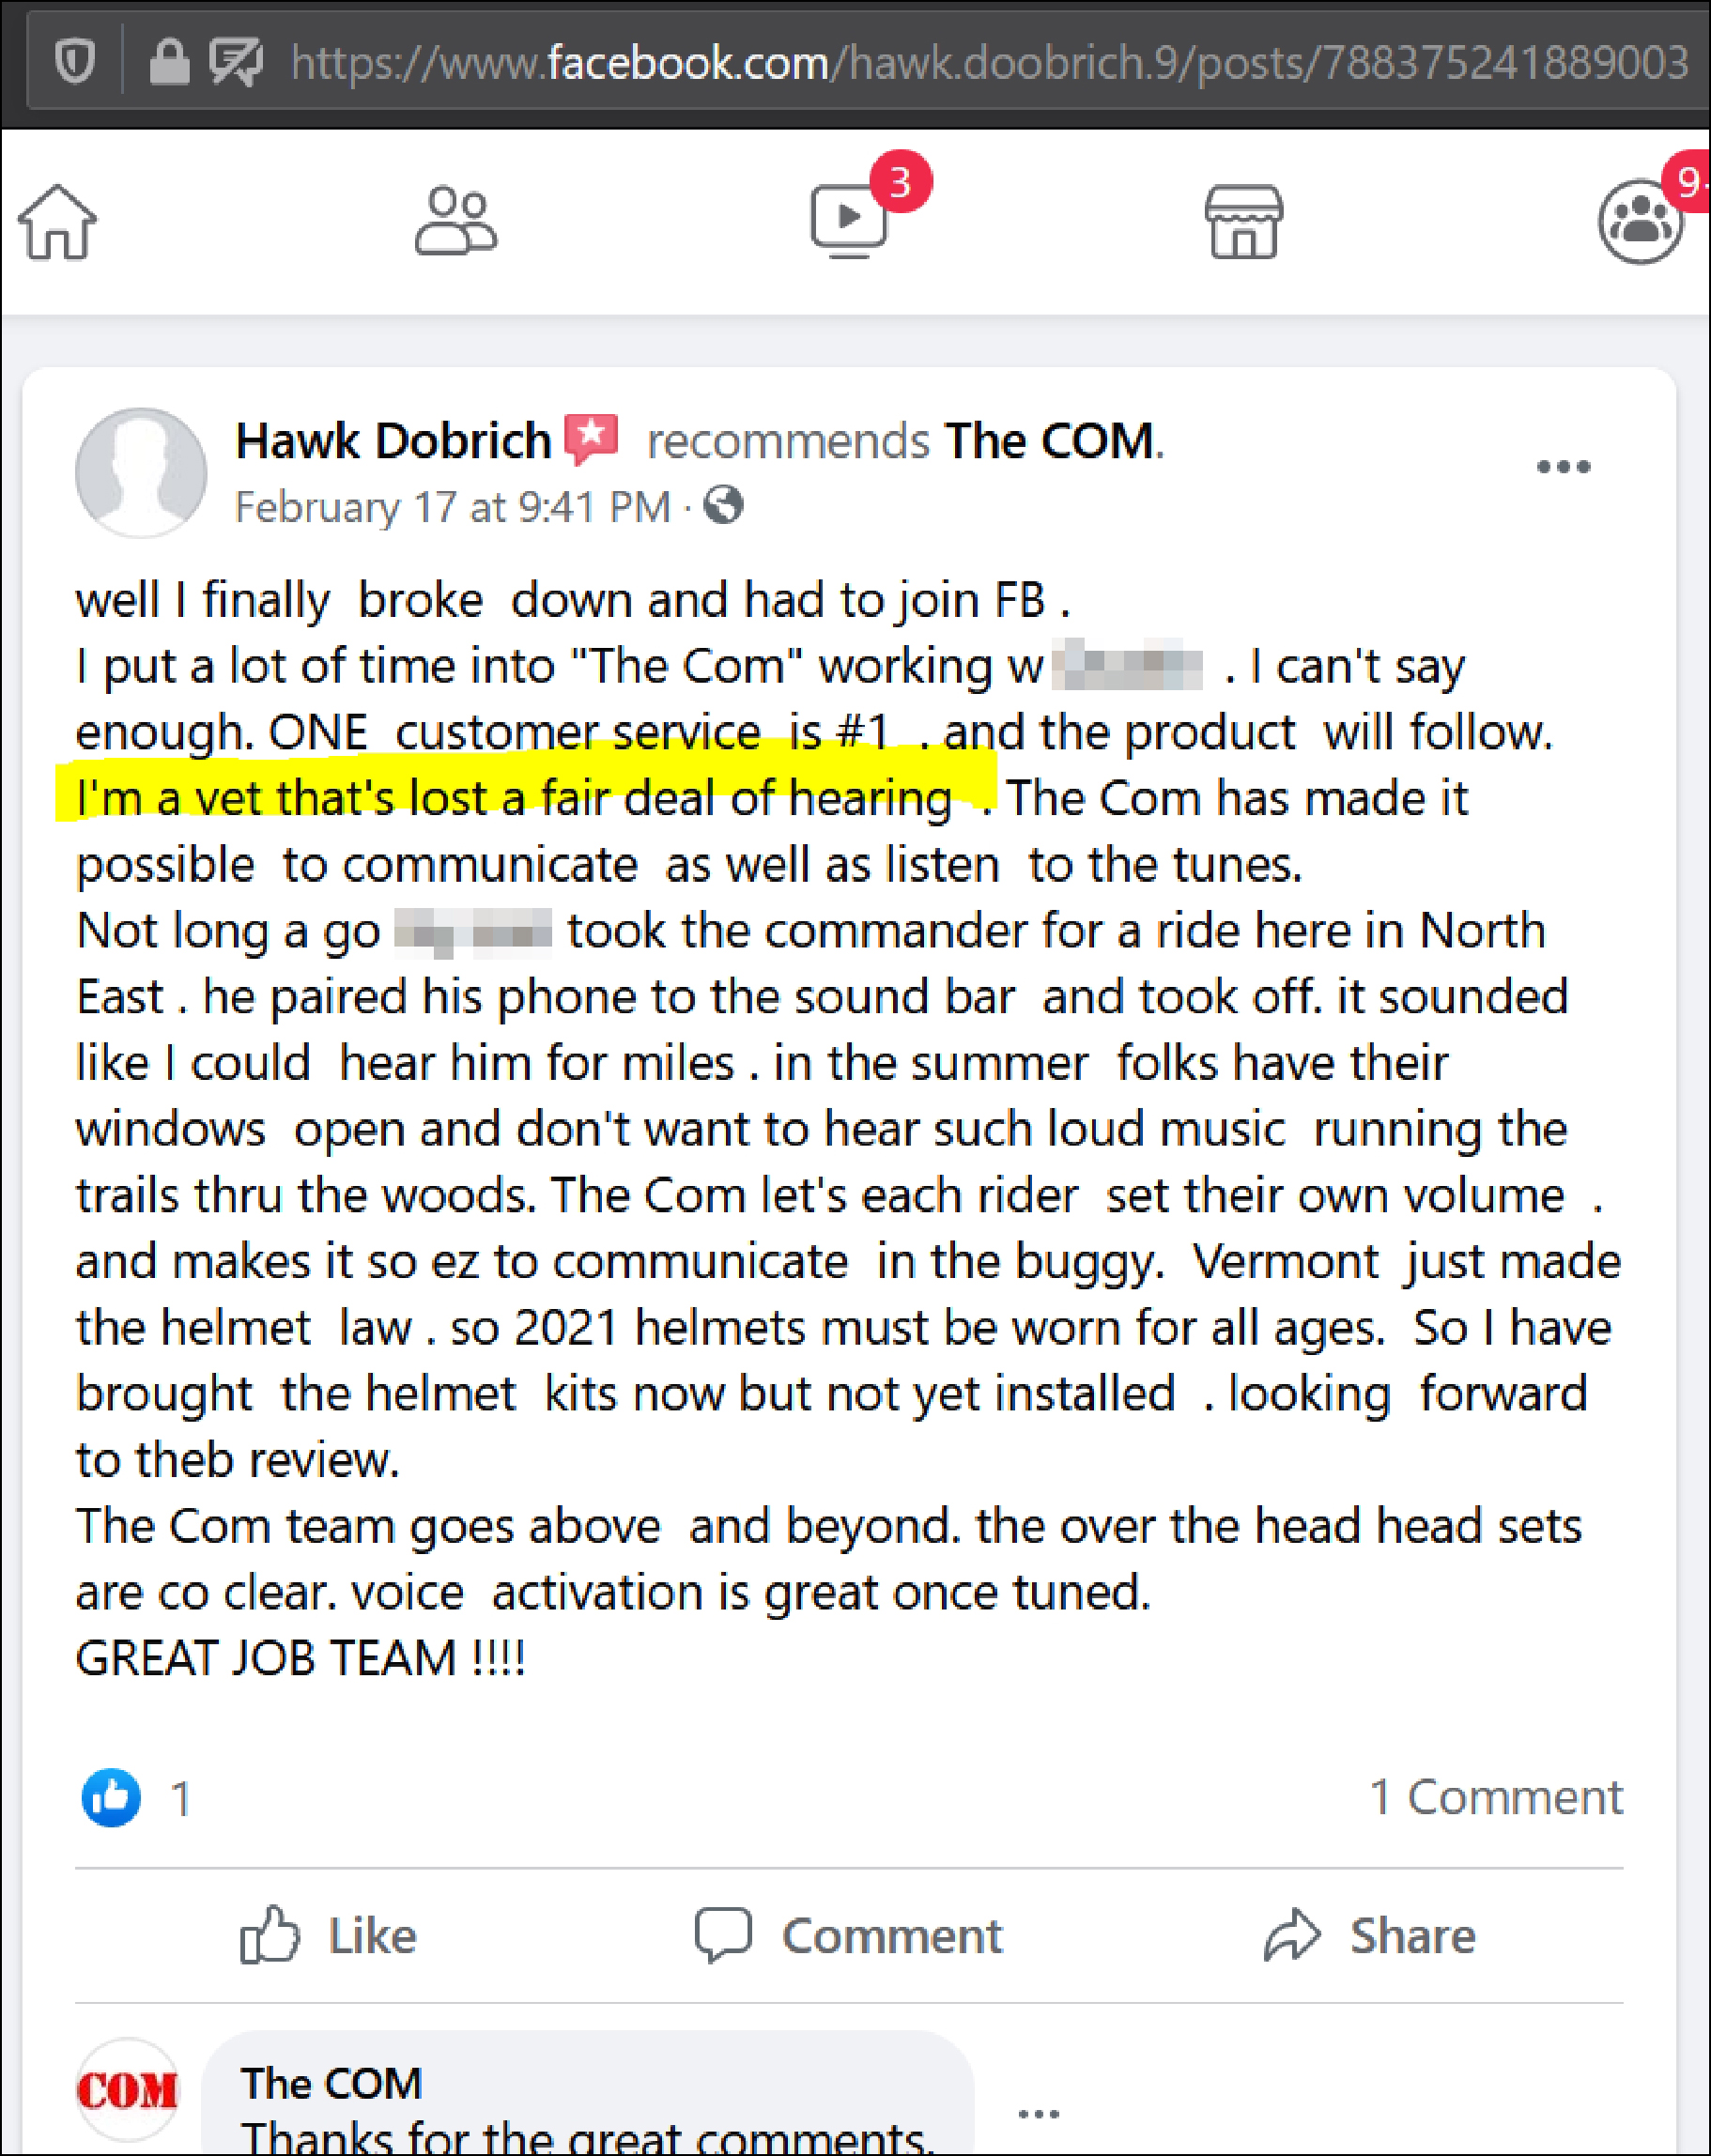
Task: Open the Friends tab icon
Action: point(456,222)
